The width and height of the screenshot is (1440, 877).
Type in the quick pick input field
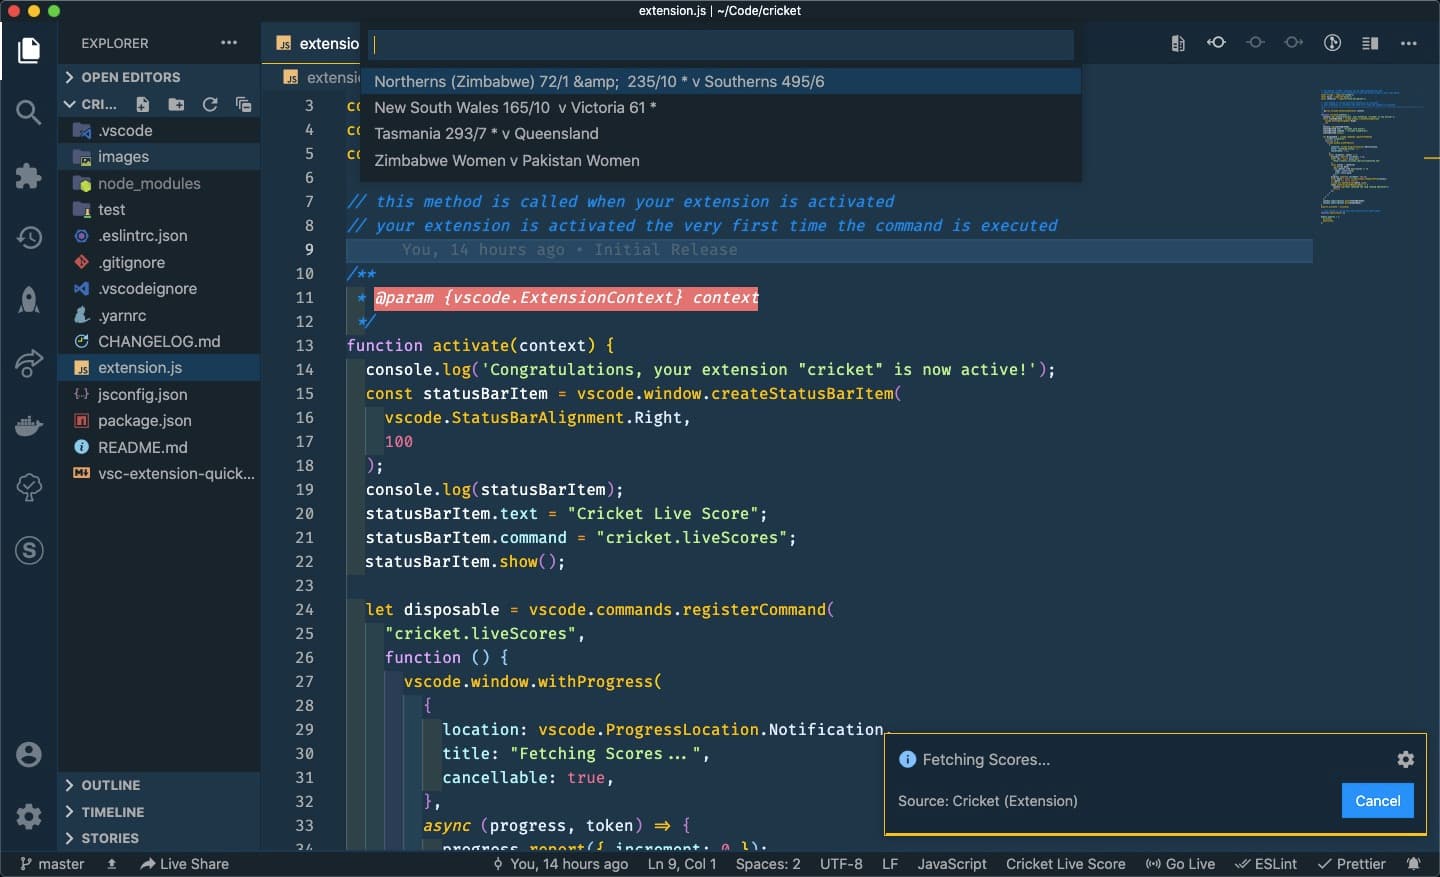coord(718,45)
